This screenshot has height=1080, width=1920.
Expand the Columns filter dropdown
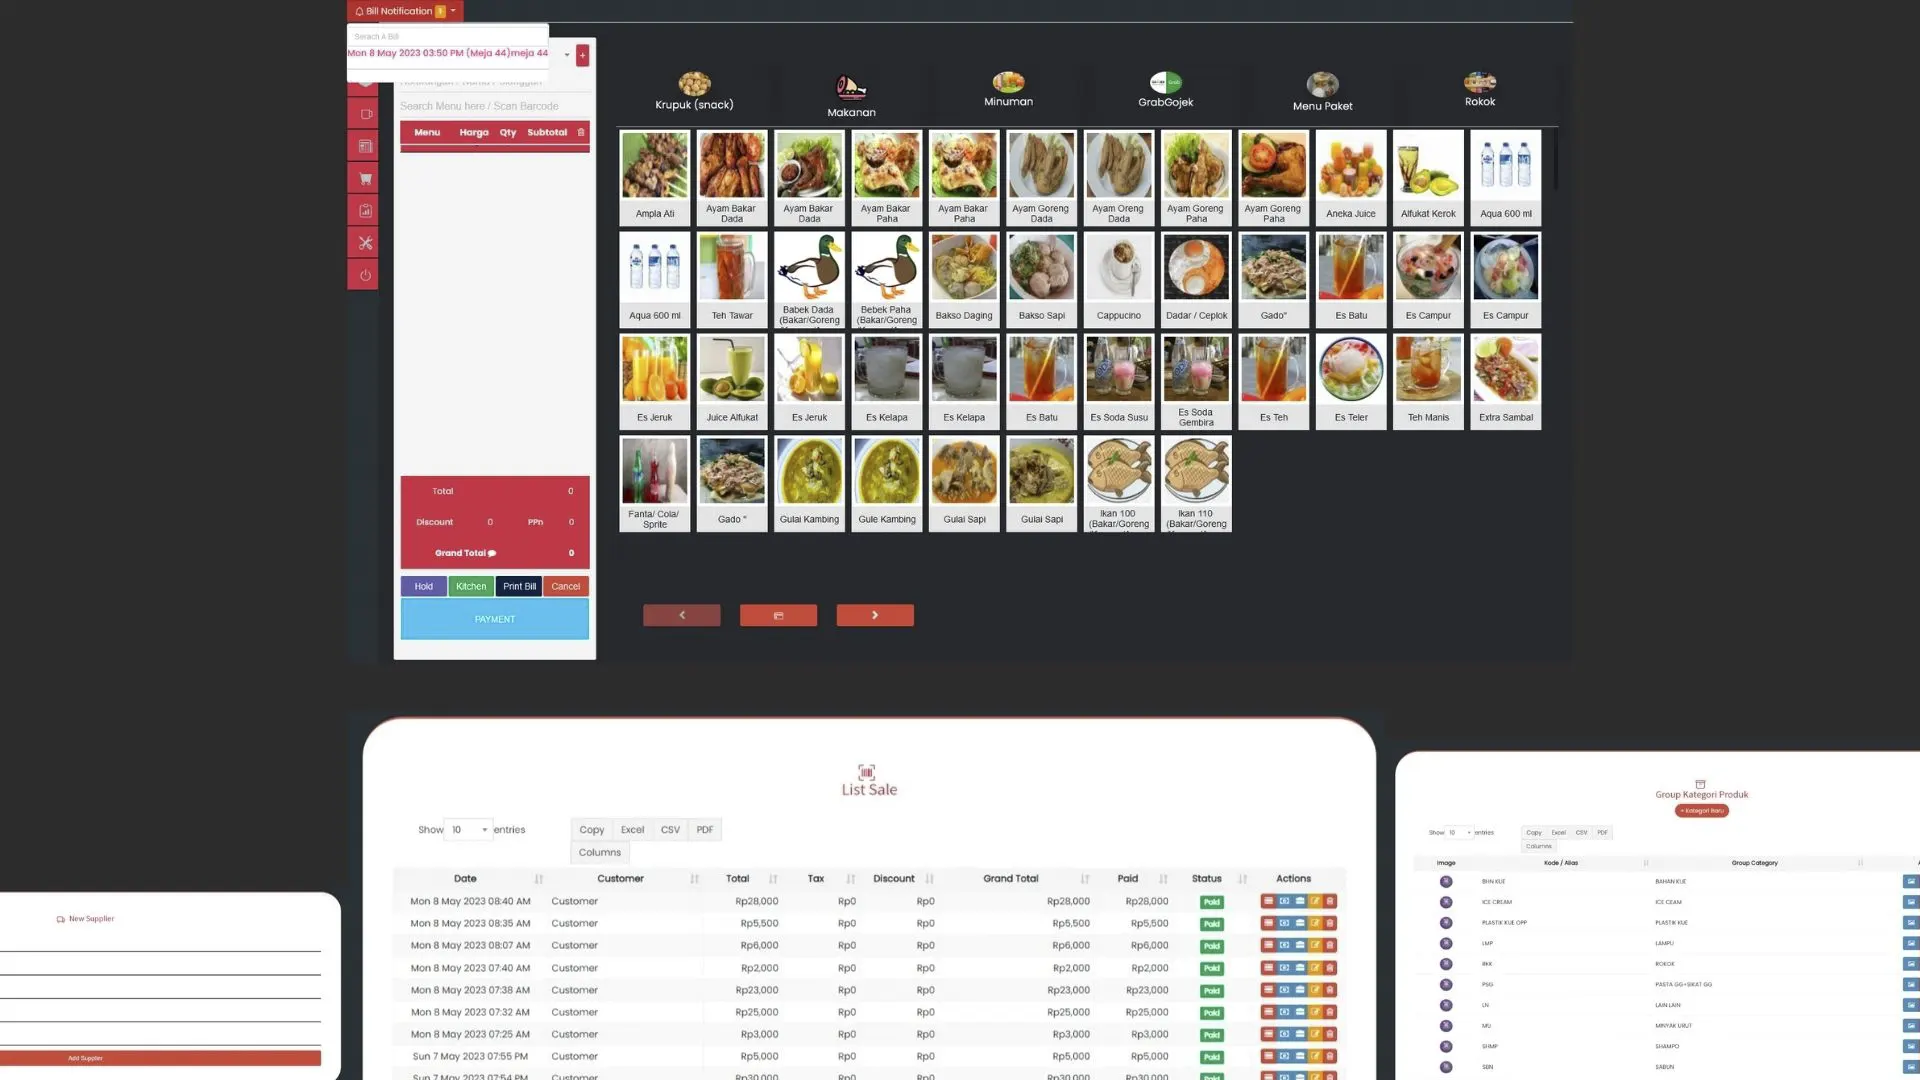(599, 852)
